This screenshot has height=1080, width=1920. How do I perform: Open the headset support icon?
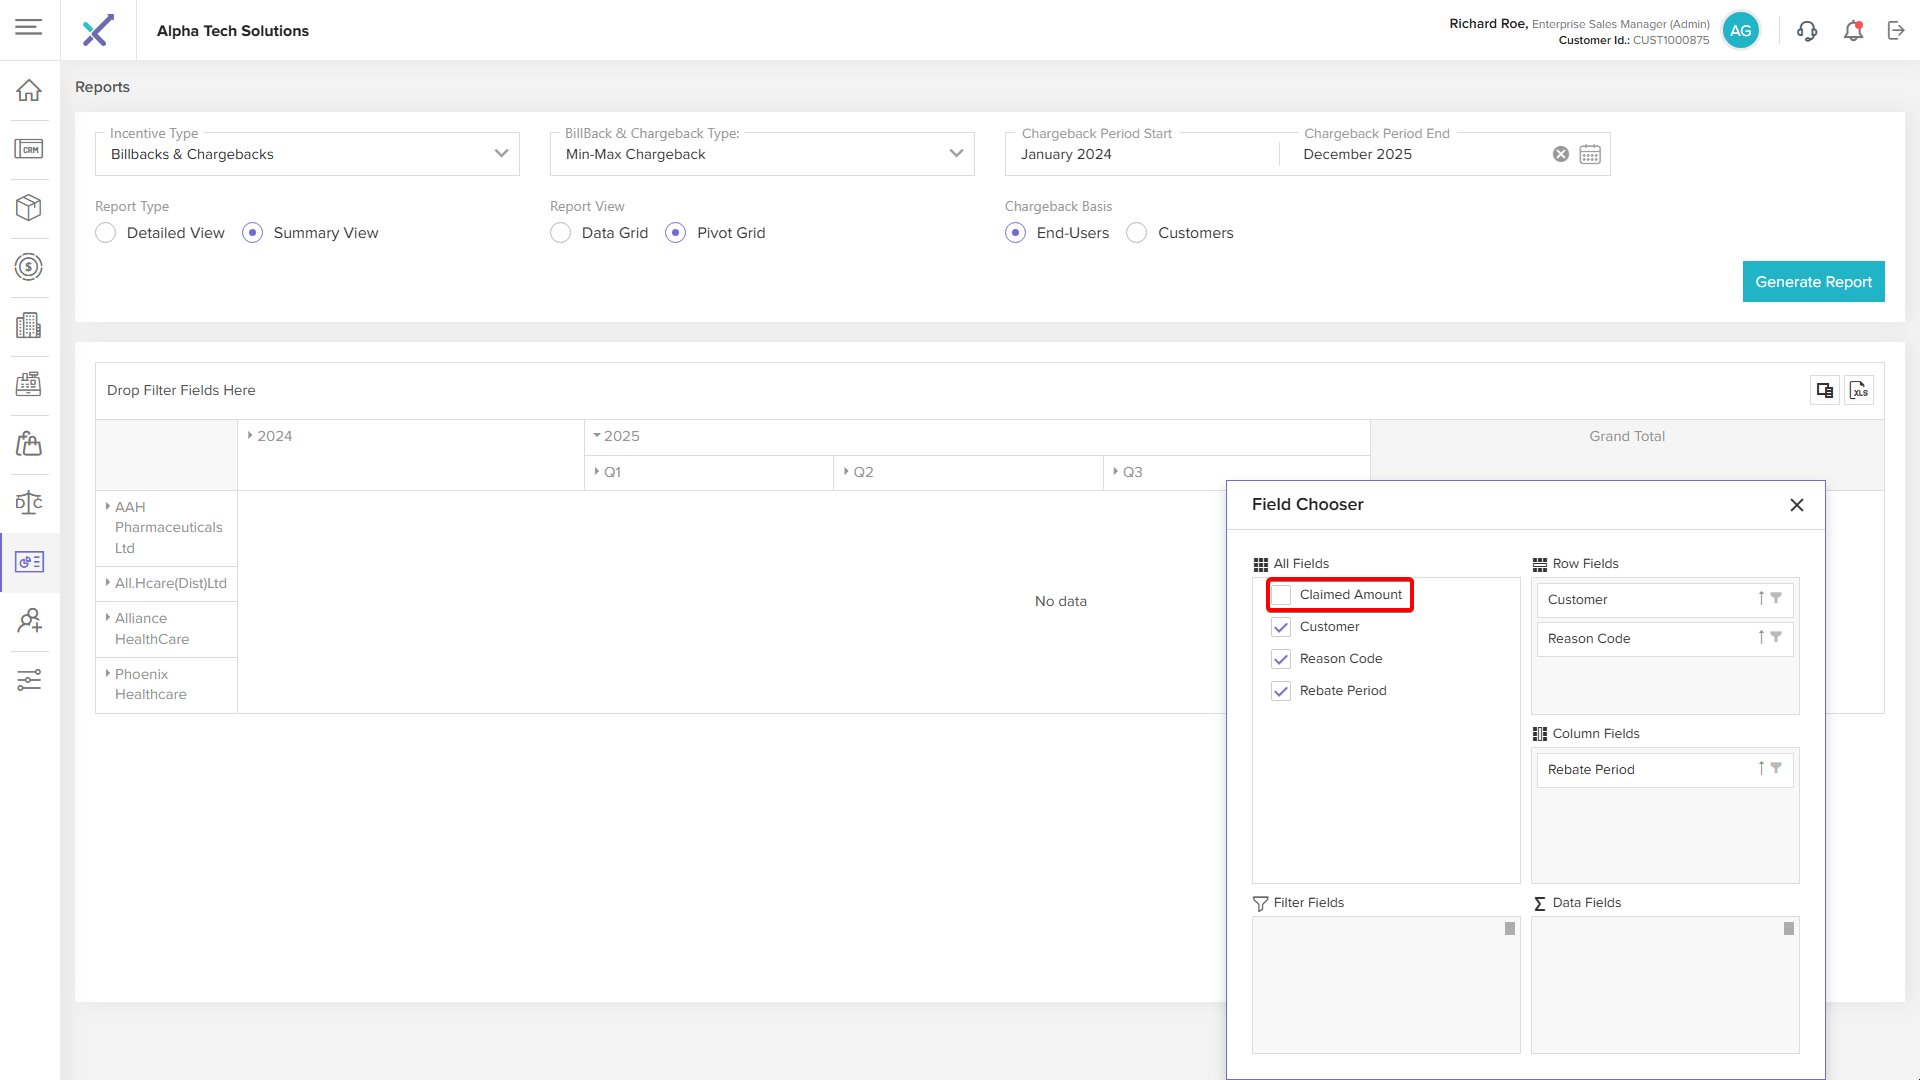1807,31
